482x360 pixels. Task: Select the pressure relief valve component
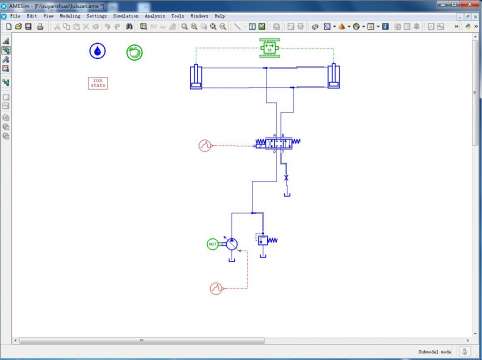pyautogui.click(x=267, y=240)
